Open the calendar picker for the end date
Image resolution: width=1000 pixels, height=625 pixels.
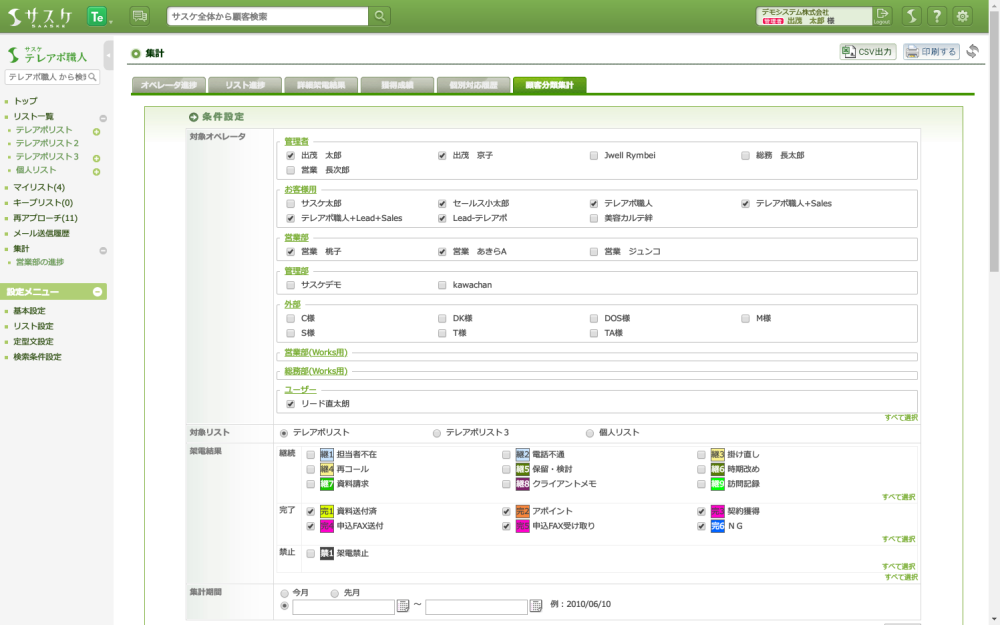(x=536, y=606)
